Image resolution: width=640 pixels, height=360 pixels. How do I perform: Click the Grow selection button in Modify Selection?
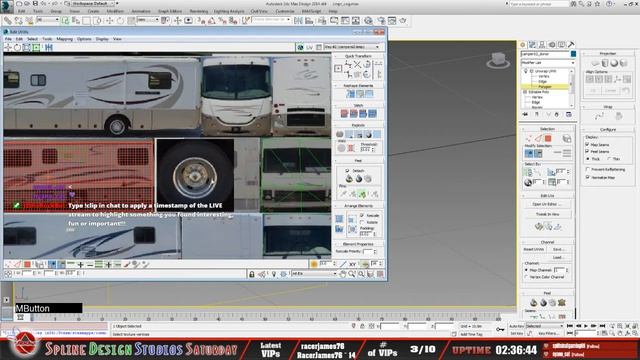[x=529, y=153]
